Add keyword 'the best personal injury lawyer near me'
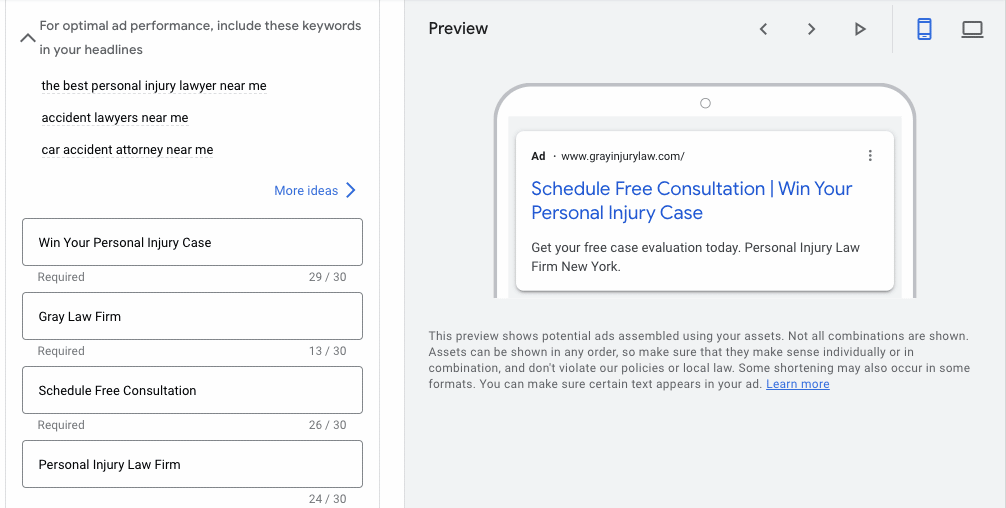1006x508 pixels. [154, 86]
